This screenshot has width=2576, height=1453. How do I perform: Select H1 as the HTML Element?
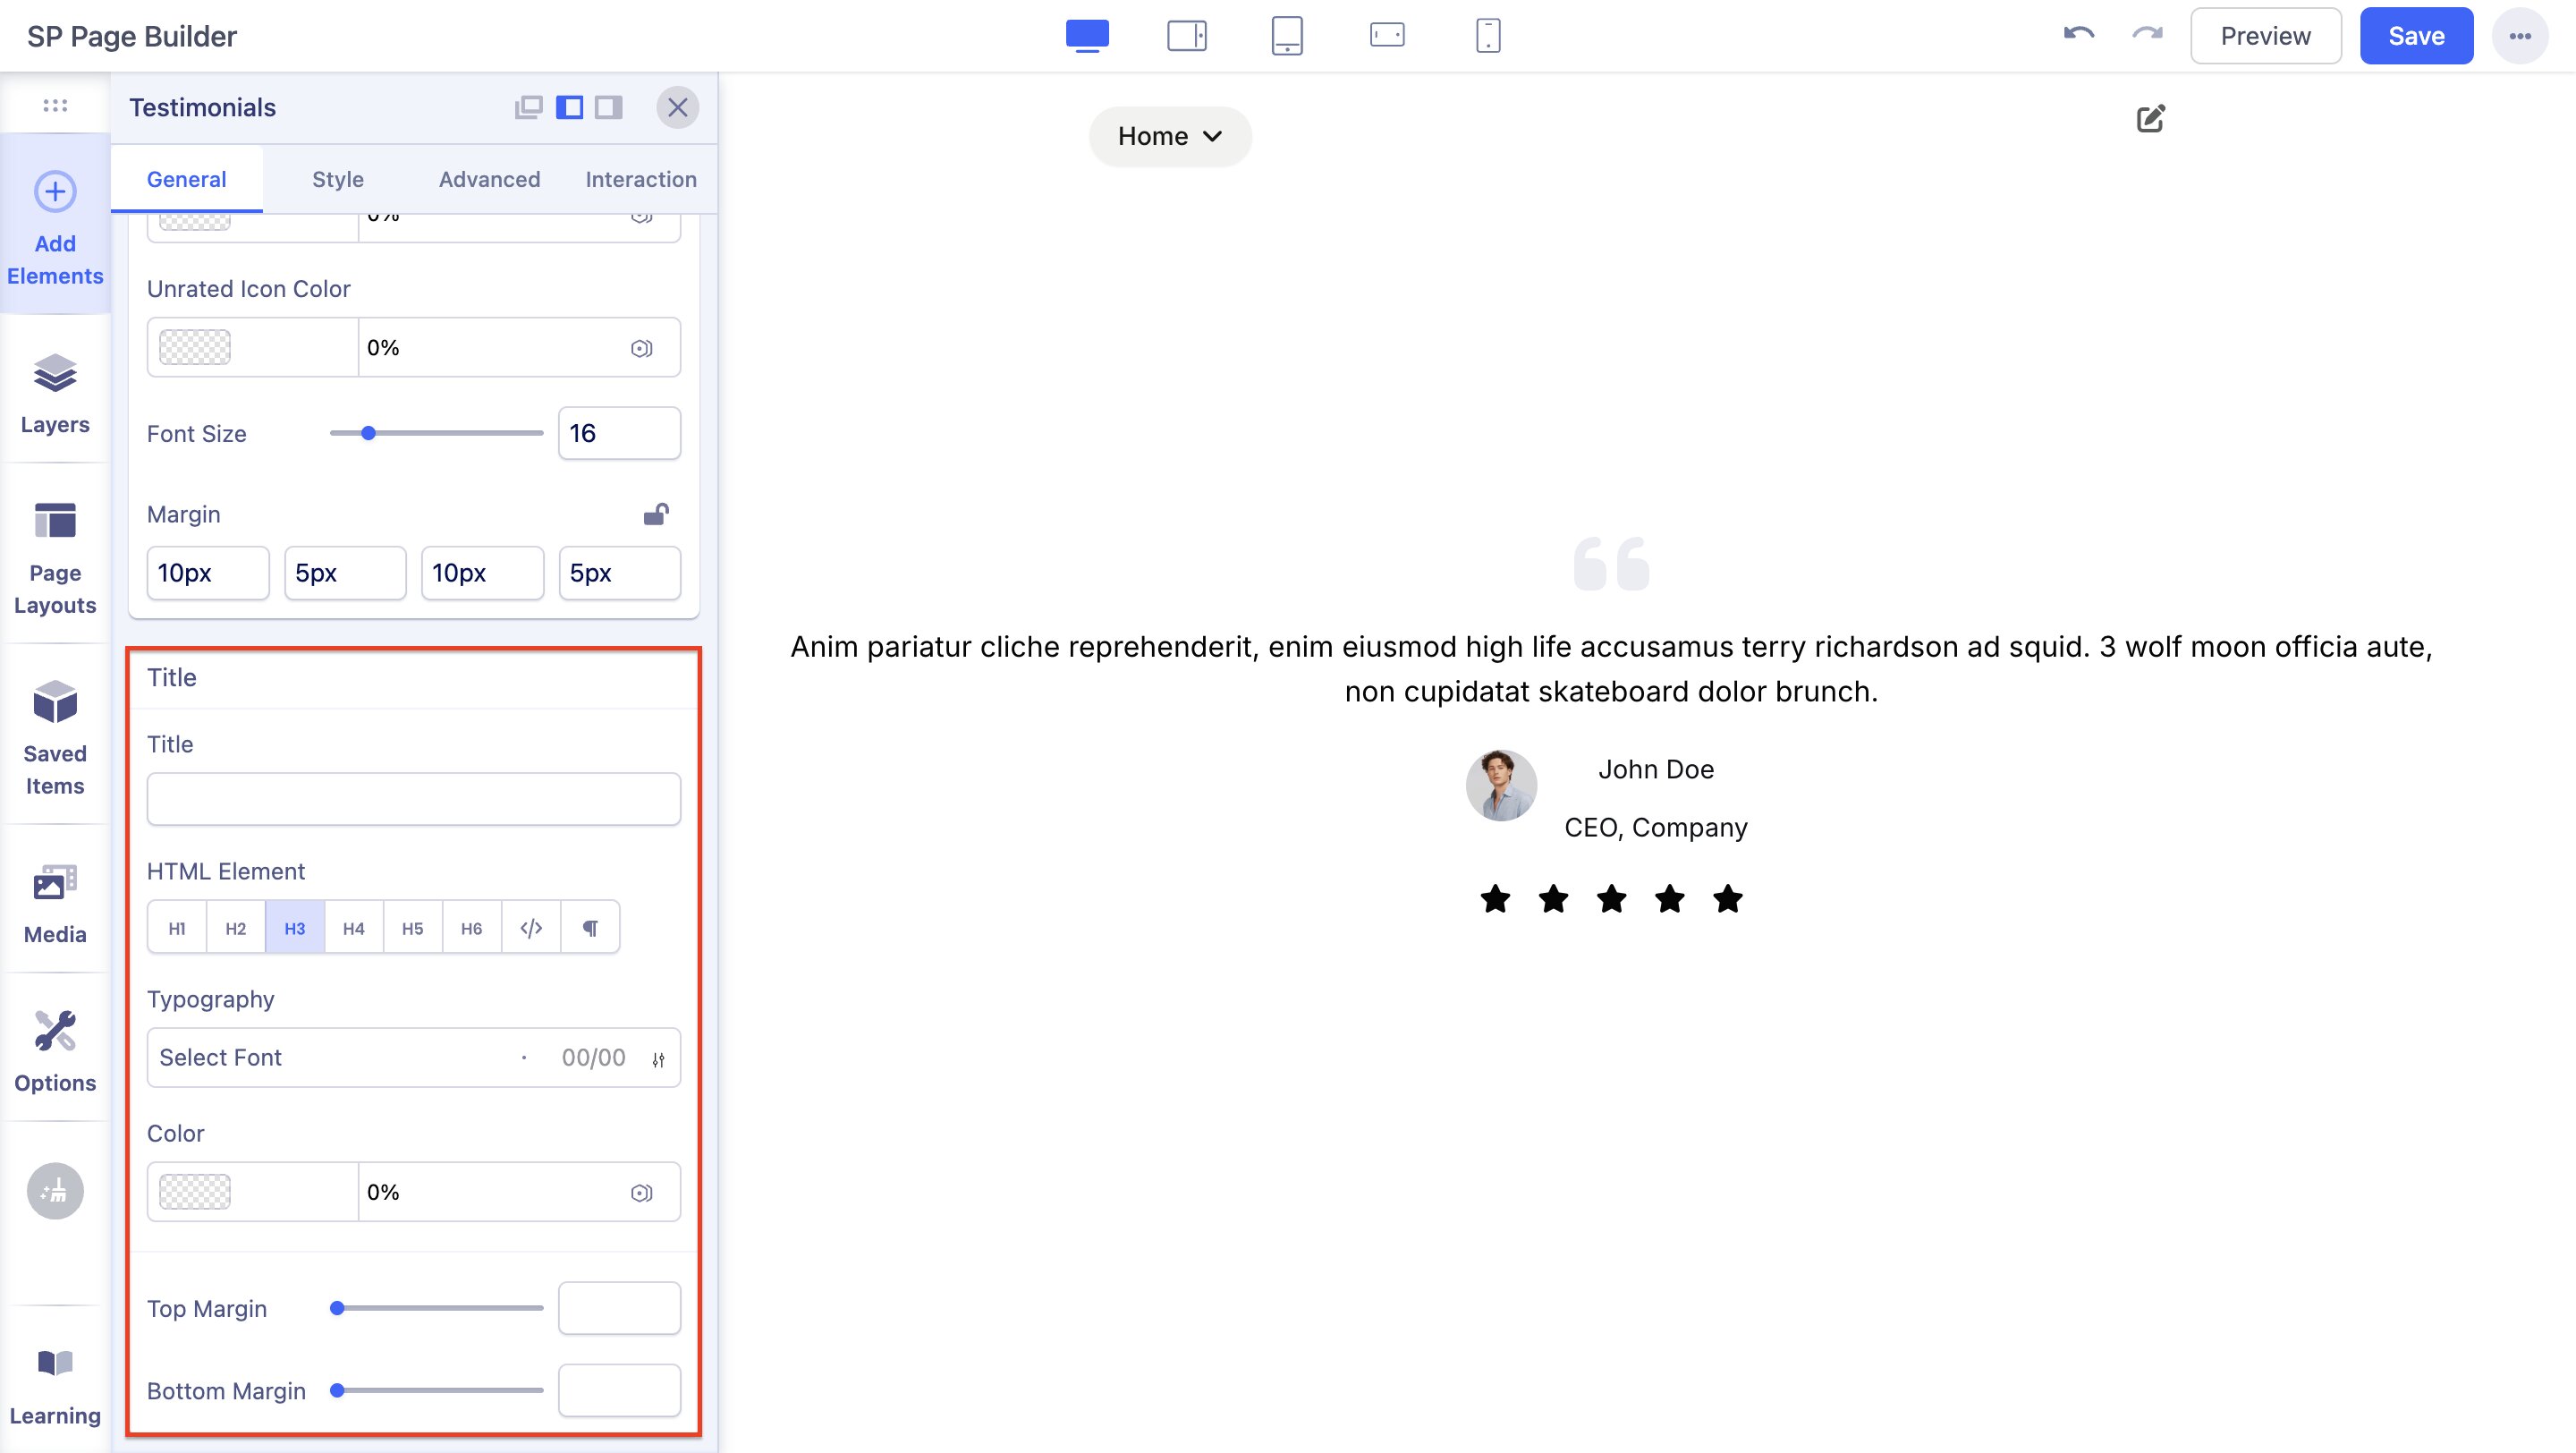tap(177, 928)
